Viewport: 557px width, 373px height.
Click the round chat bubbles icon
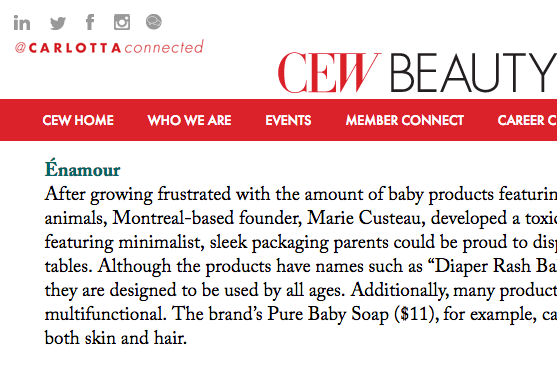click(x=154, y=22)
